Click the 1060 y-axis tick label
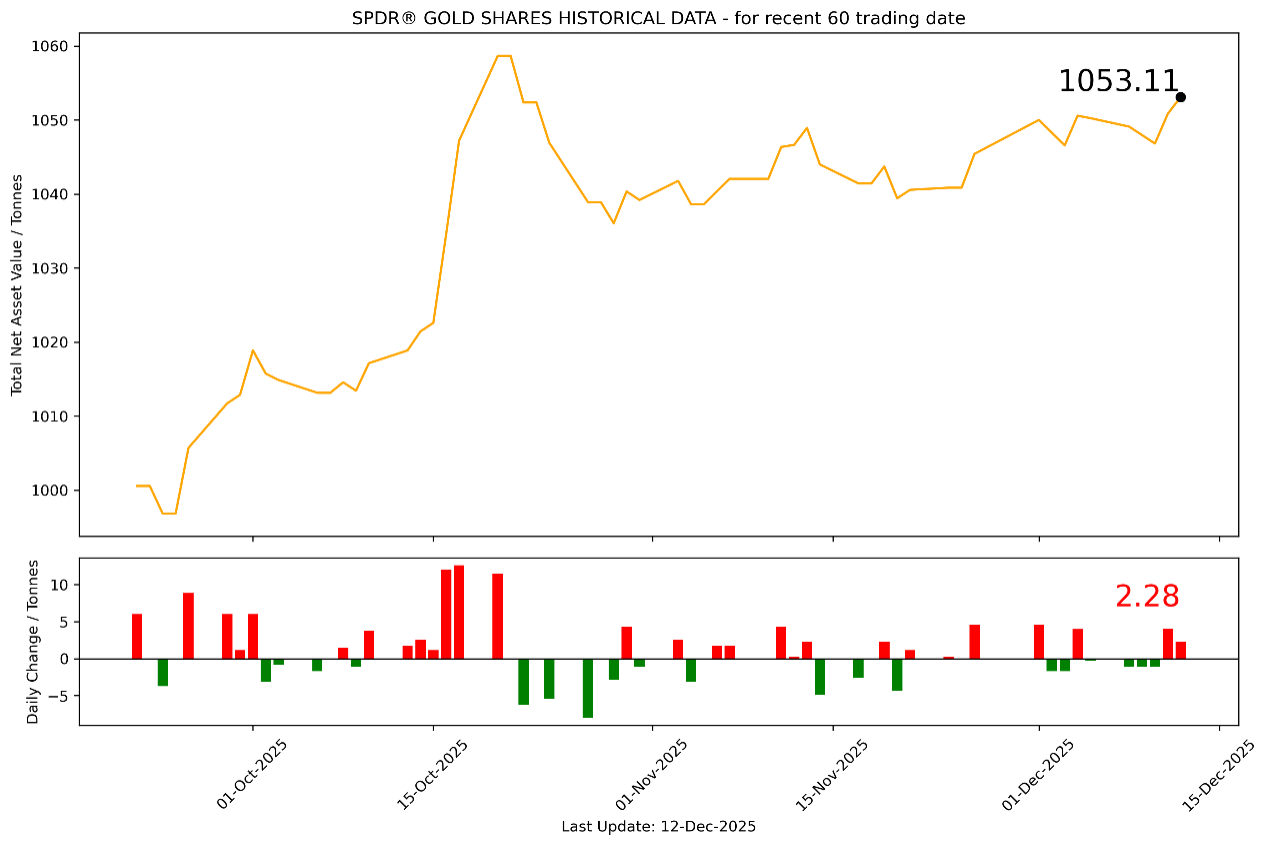Viewport: 1274px width, 849px height. coord(51,47)
